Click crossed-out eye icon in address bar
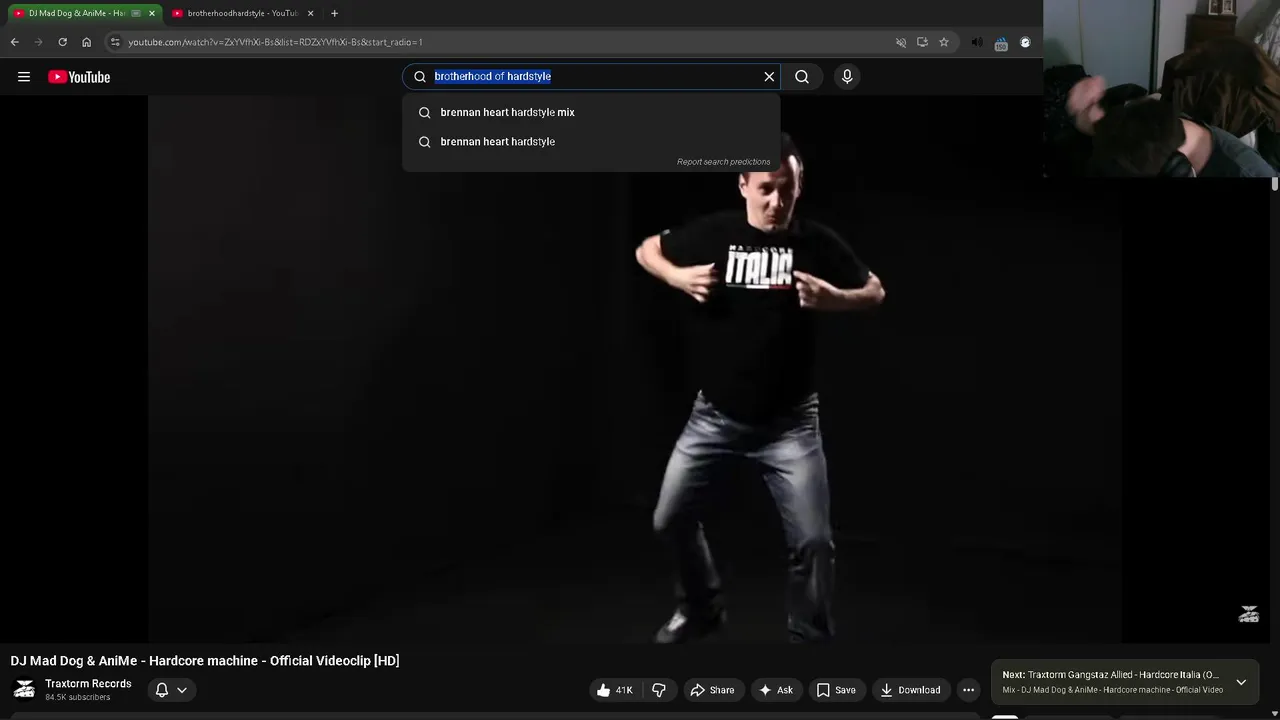Viewport: 1280px width, 720px height. [x=900, y=42]
